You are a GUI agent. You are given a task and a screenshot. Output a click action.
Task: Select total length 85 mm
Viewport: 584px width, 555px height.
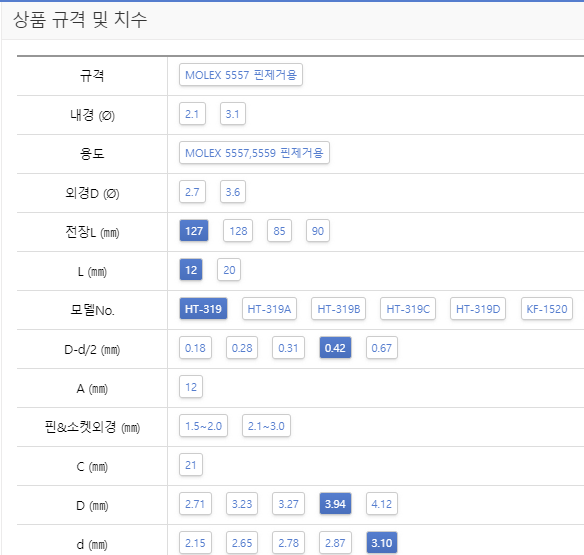(x=279, y=231)
